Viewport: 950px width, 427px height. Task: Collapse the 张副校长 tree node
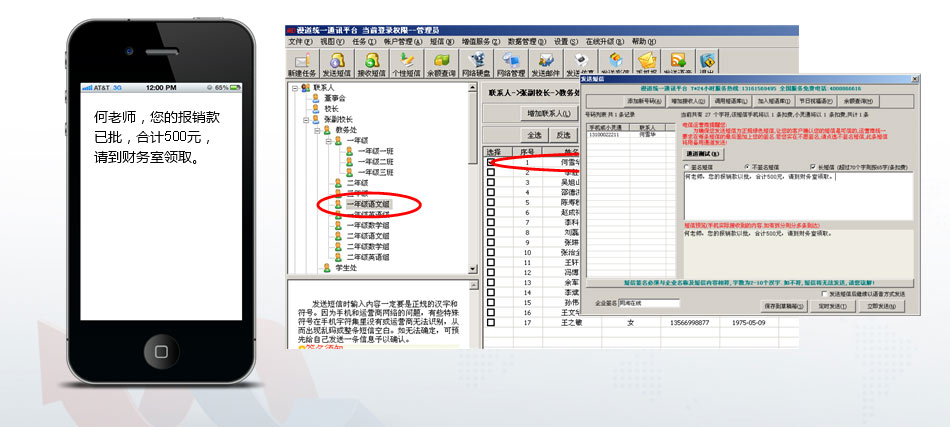point(307,119)
